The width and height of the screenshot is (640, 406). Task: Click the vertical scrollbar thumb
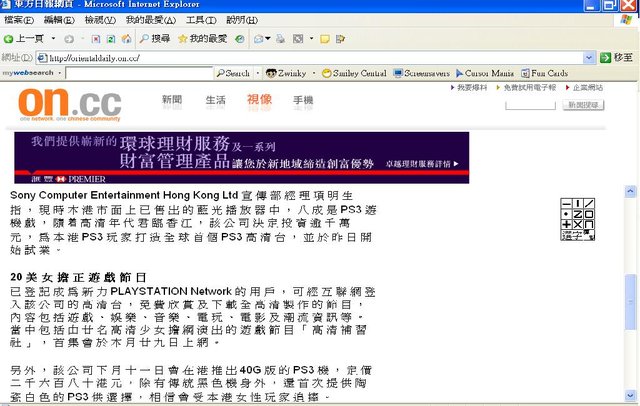[630, 302]
